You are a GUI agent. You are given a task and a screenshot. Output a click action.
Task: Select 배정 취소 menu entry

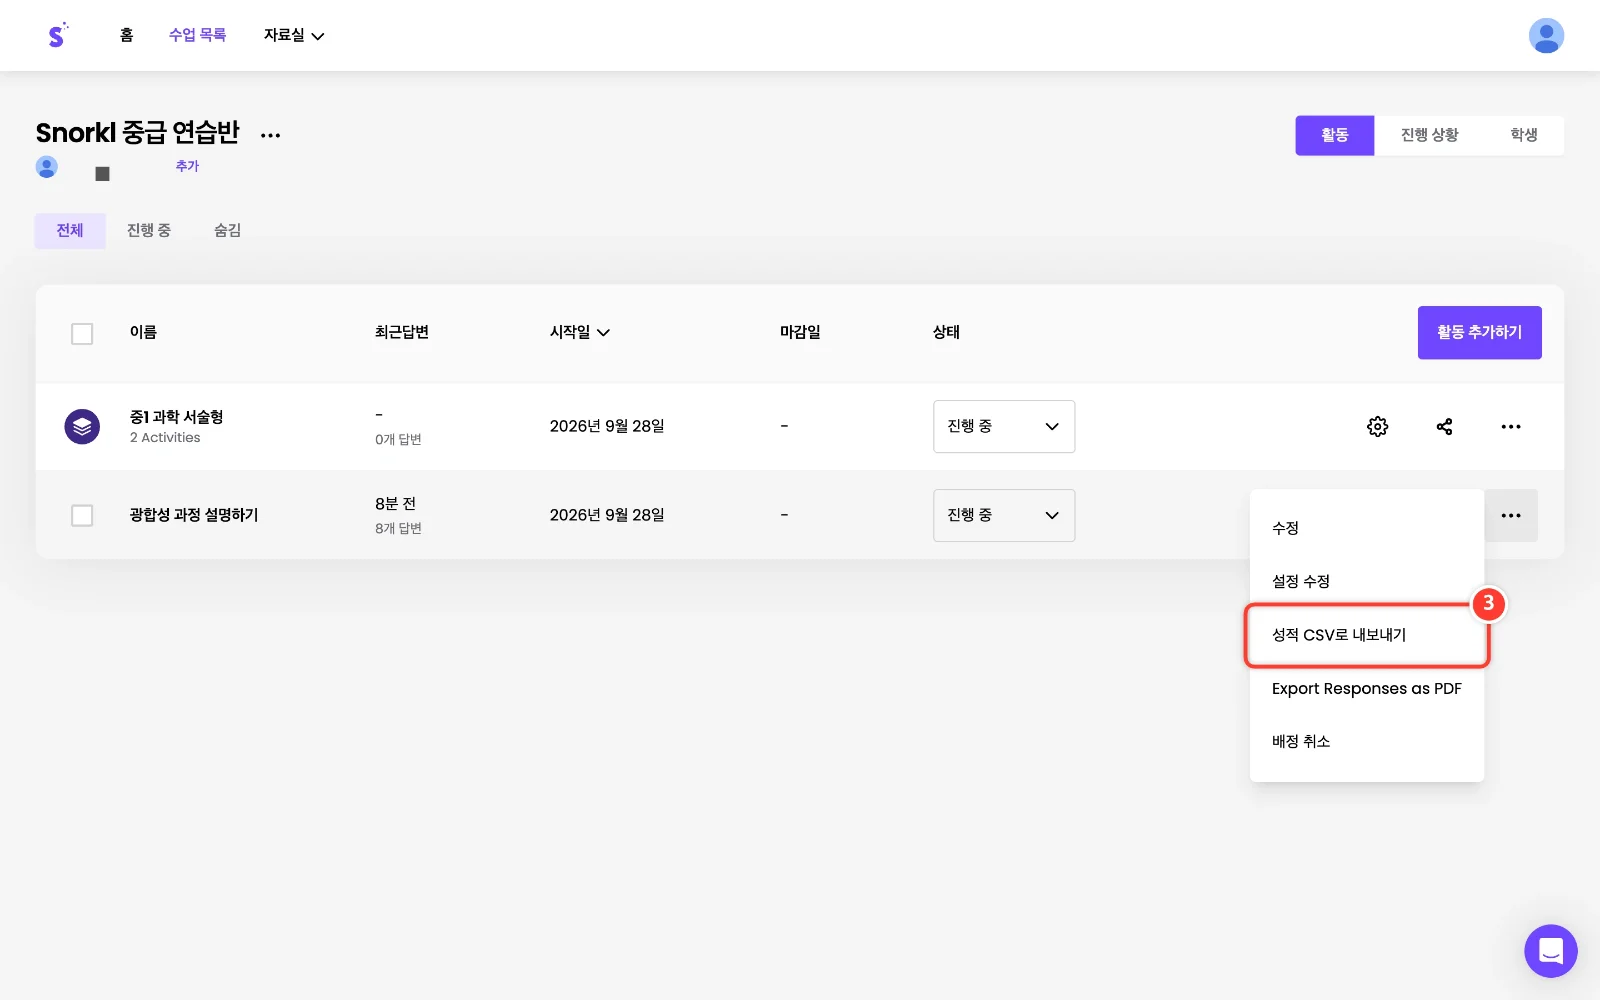(1367, 741)
